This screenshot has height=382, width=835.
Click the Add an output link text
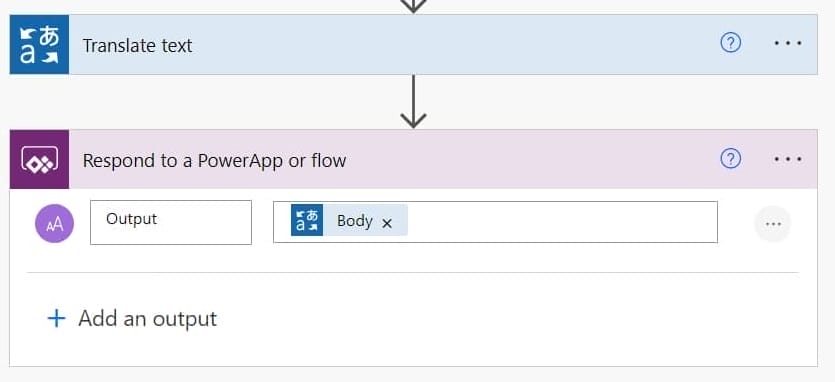tap(148, 319)
